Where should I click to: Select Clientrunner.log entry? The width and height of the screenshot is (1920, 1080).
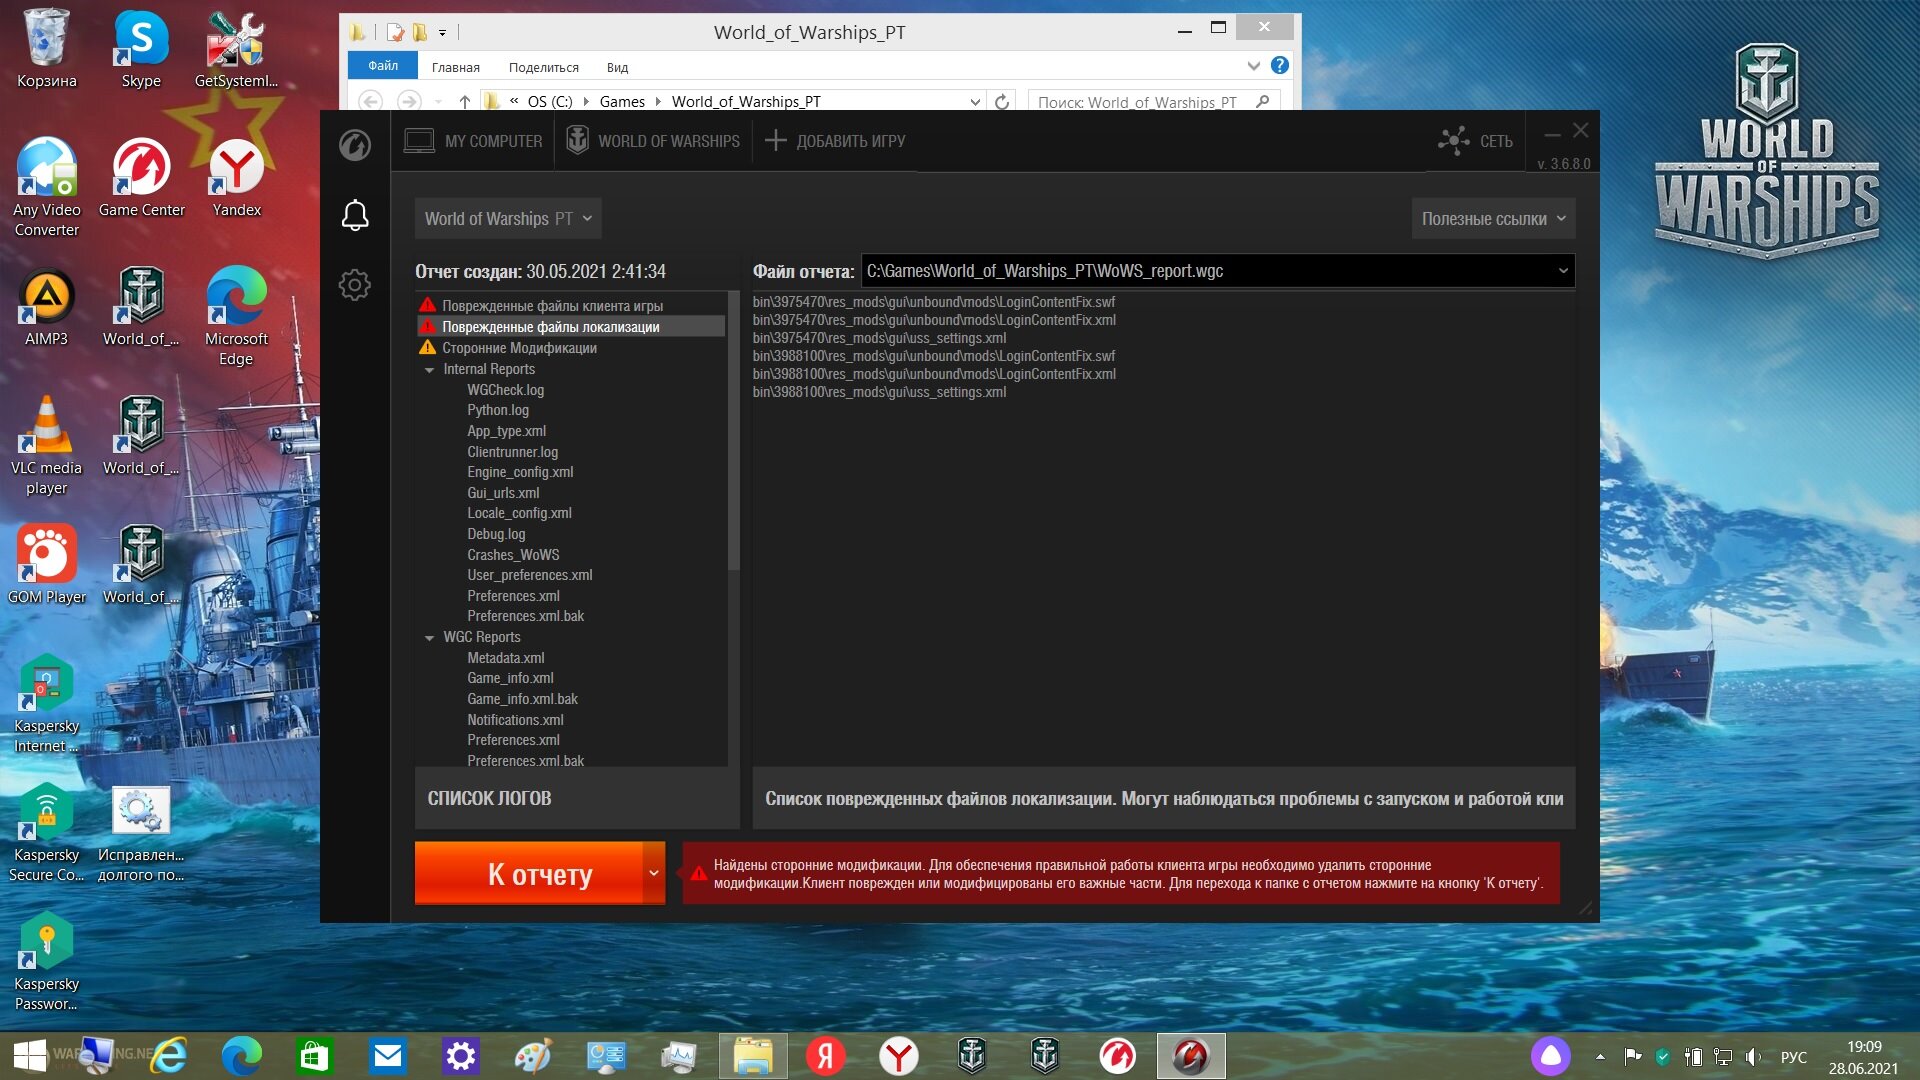(512, 452)
